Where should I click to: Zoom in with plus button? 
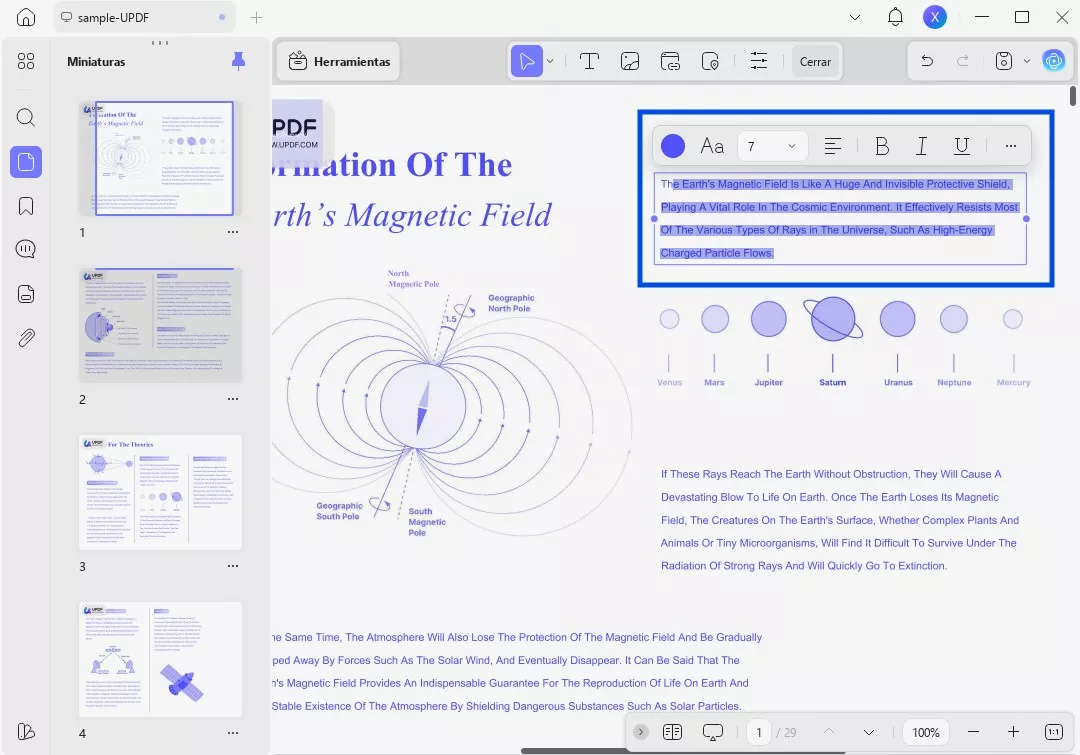pos(1013,732)
